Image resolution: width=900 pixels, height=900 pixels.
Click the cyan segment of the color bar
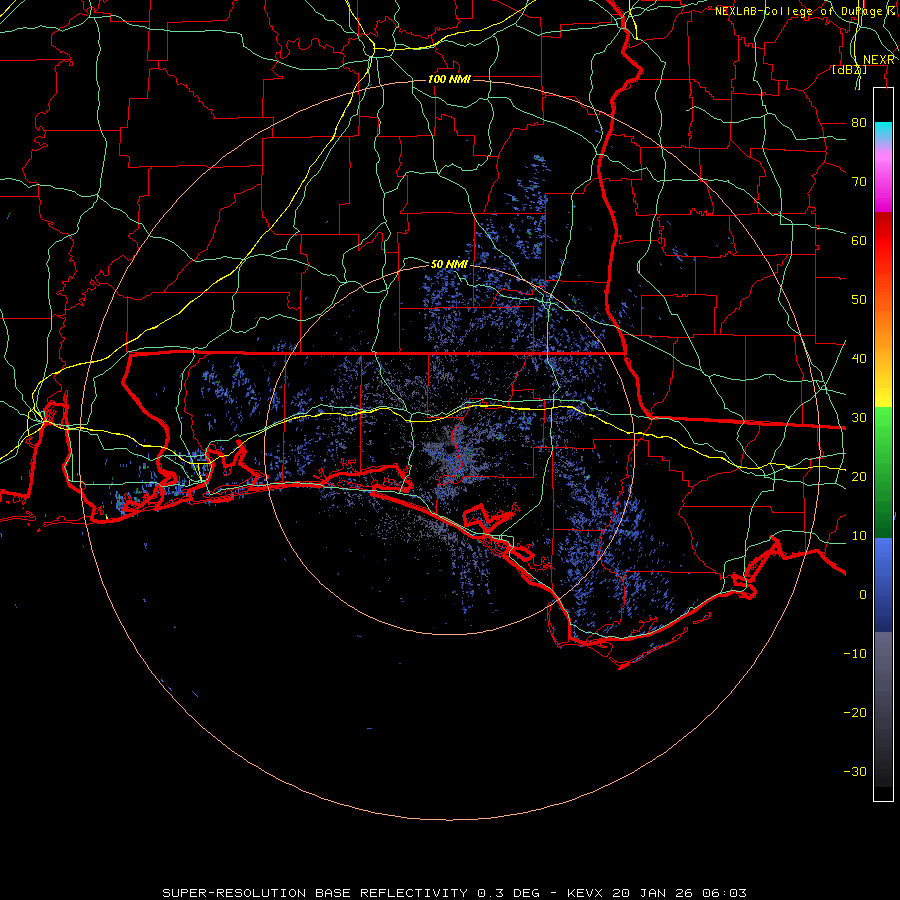tap(883, 132)
